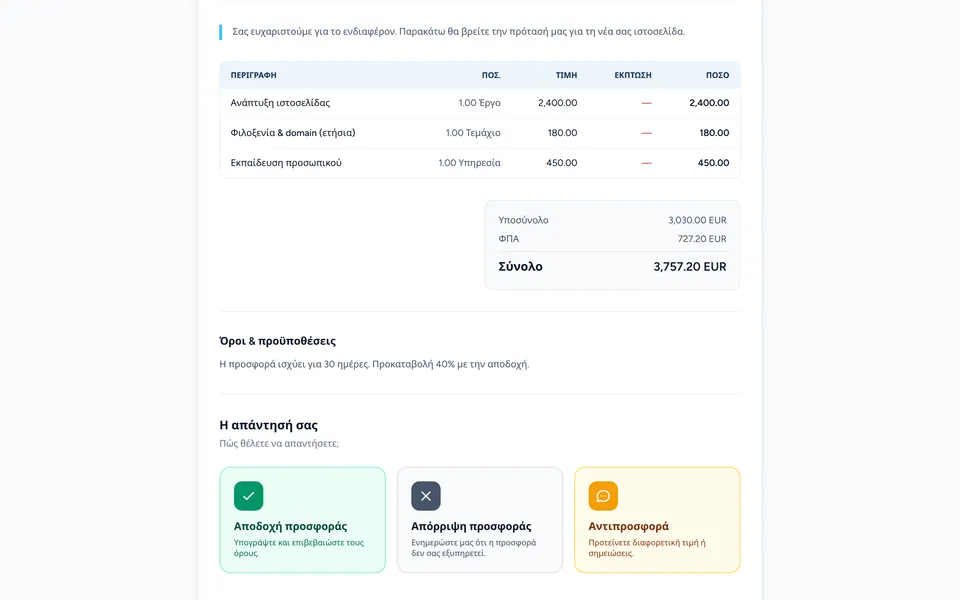Click the discount dash in Φιλοξενία & domain row
960x600 pixels.
tap(646, 133)
